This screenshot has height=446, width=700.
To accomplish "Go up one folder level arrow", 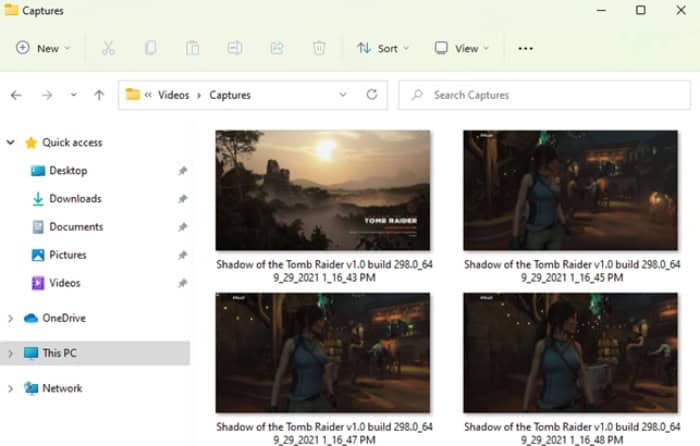I will pyautogui.click(x=99, y=95).
